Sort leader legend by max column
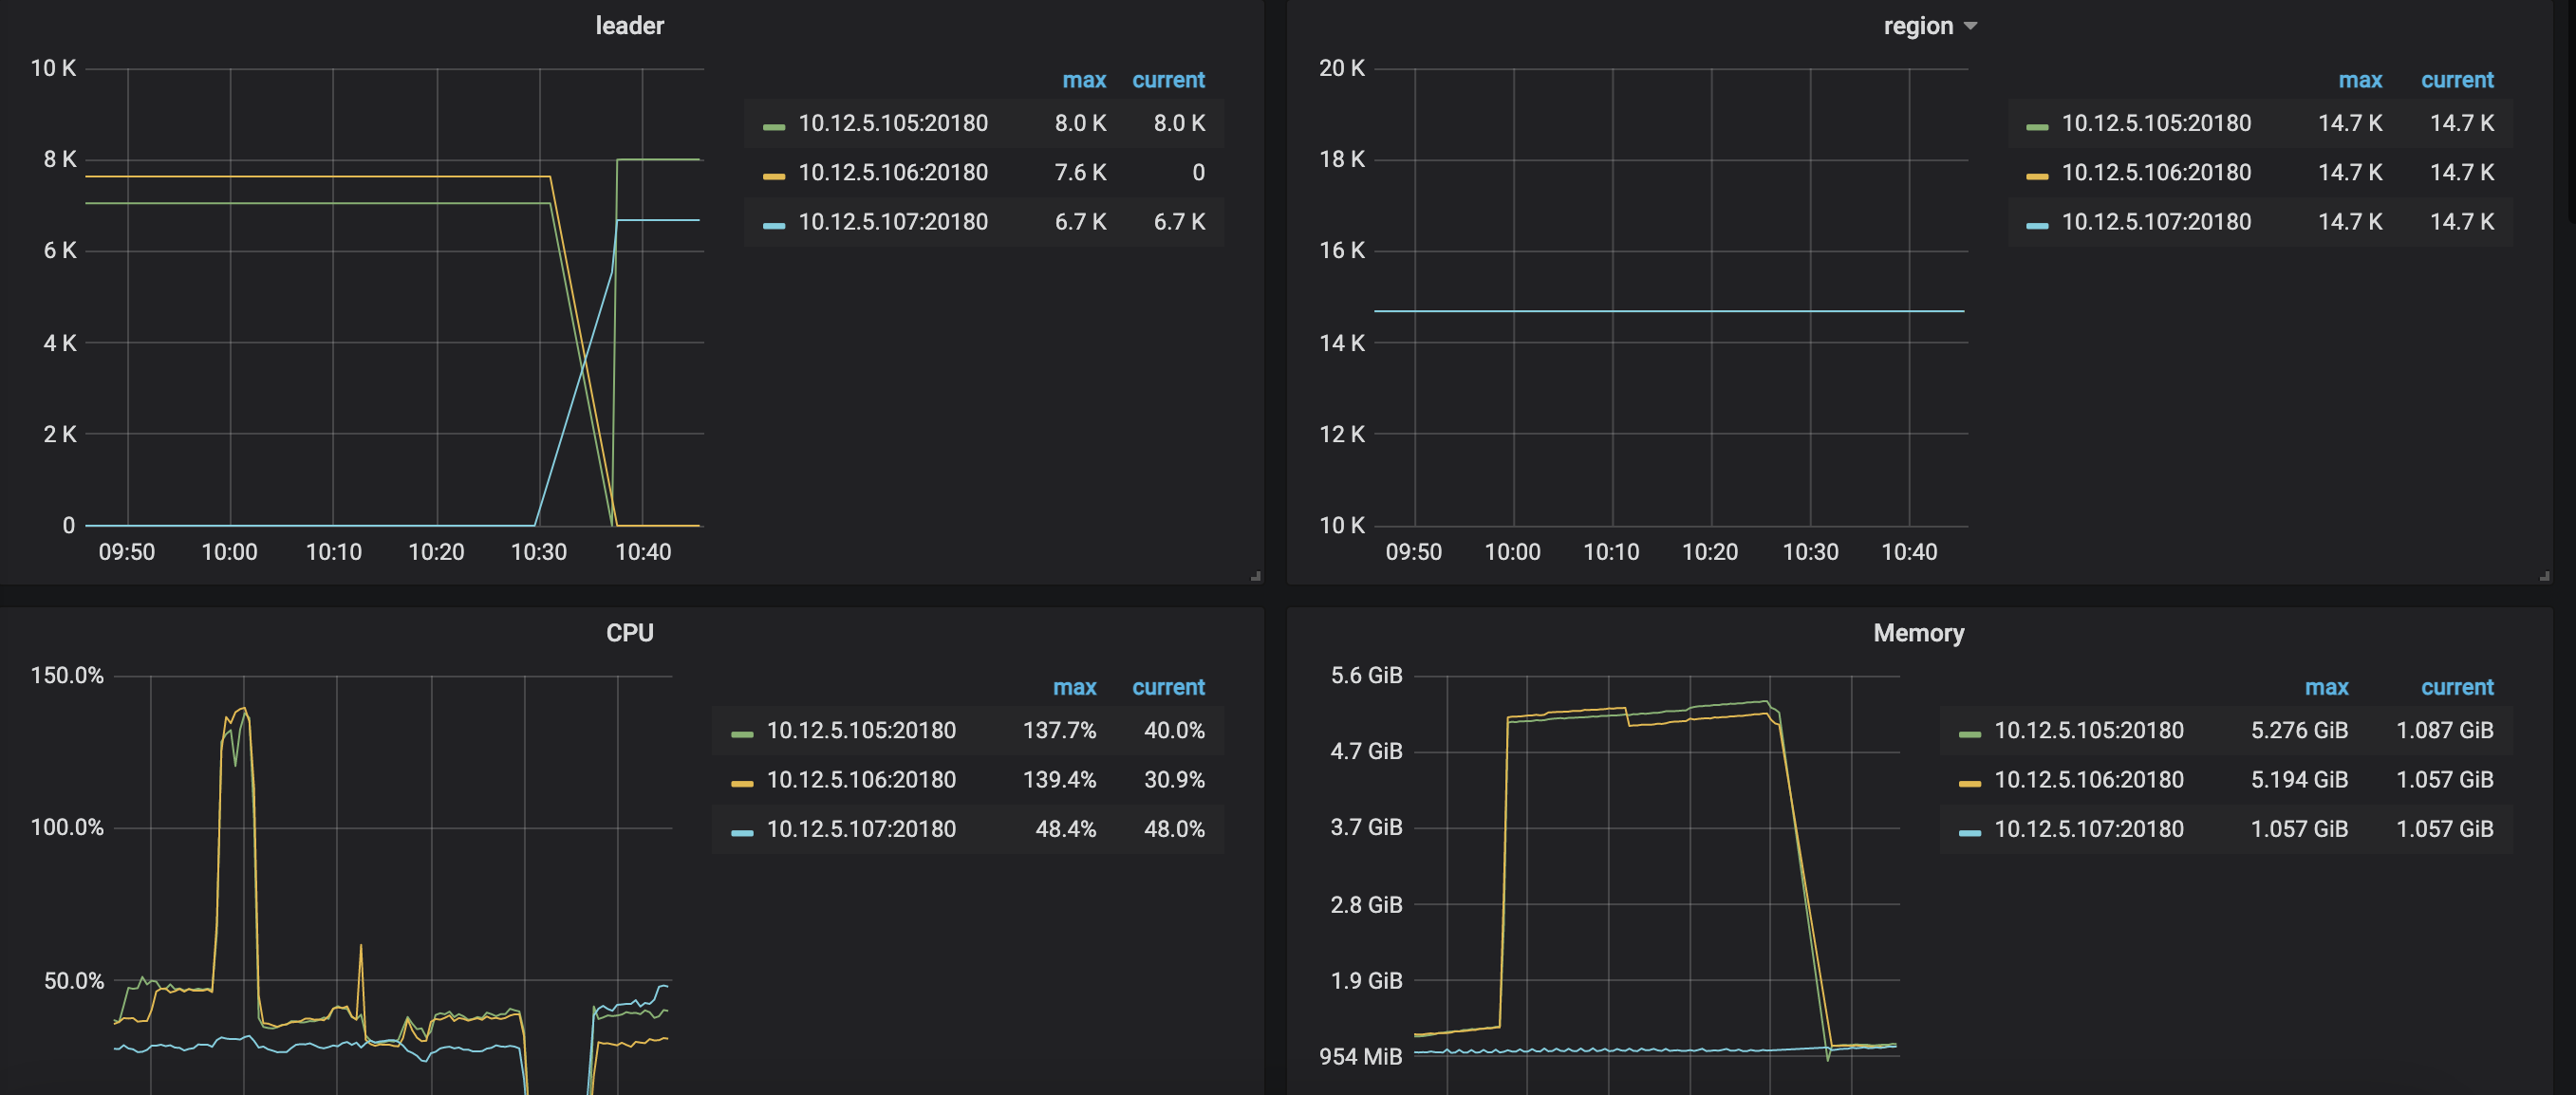 pyautogui.click(x=1083, y=80)
